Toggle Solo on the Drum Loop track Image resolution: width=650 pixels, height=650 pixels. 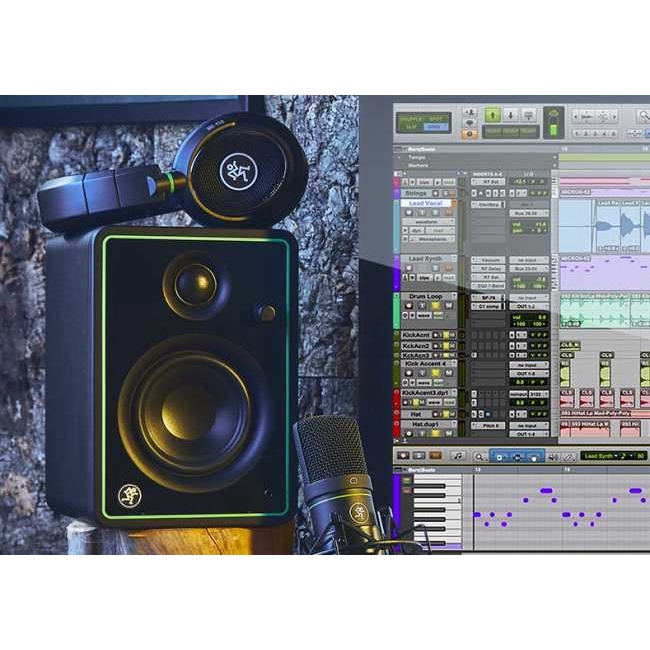435,306
